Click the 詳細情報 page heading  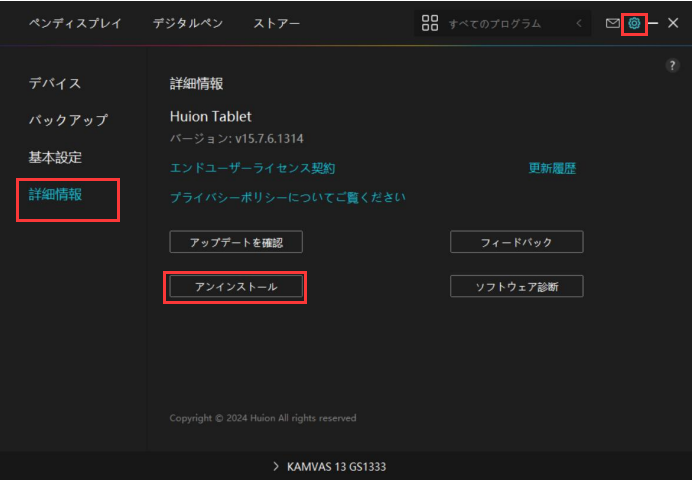click(196, 83)
